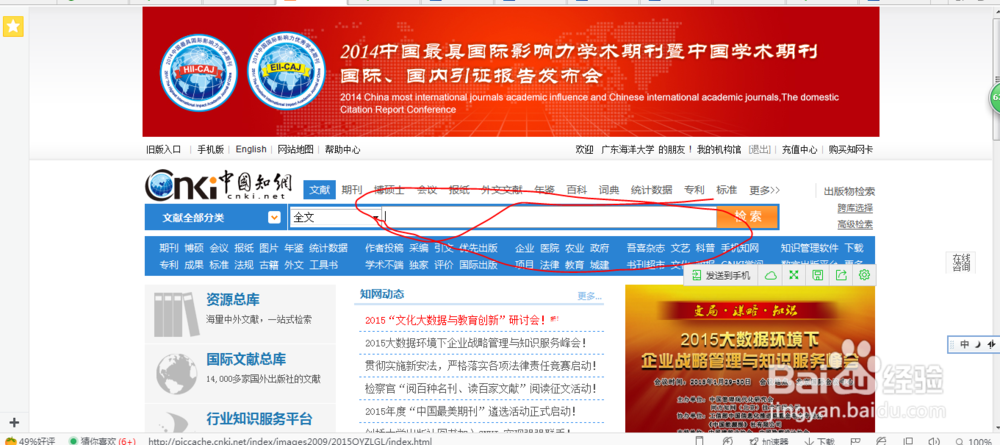This screenshot has height=445, width=1000.
Task: Open 国际文献总库 link
Action: (246, 359)
